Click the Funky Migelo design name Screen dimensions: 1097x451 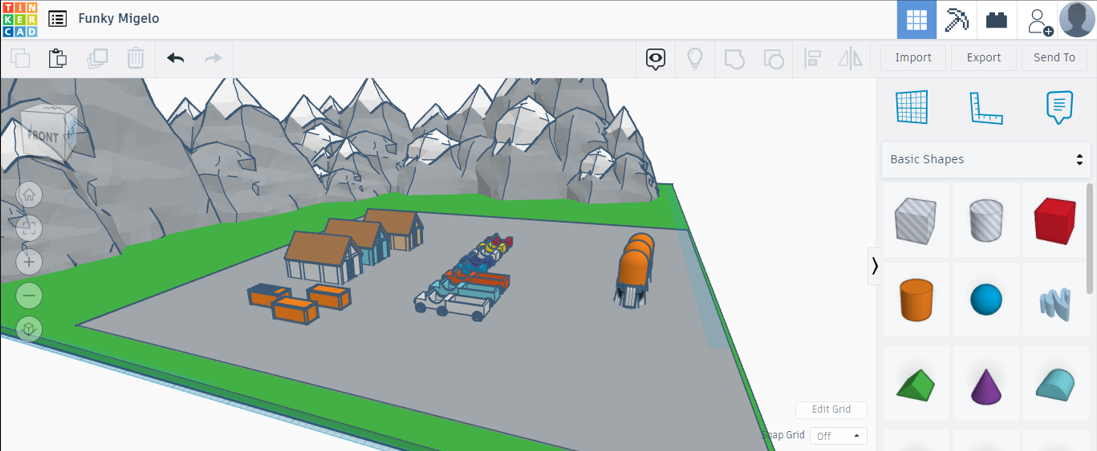[118, 19]
